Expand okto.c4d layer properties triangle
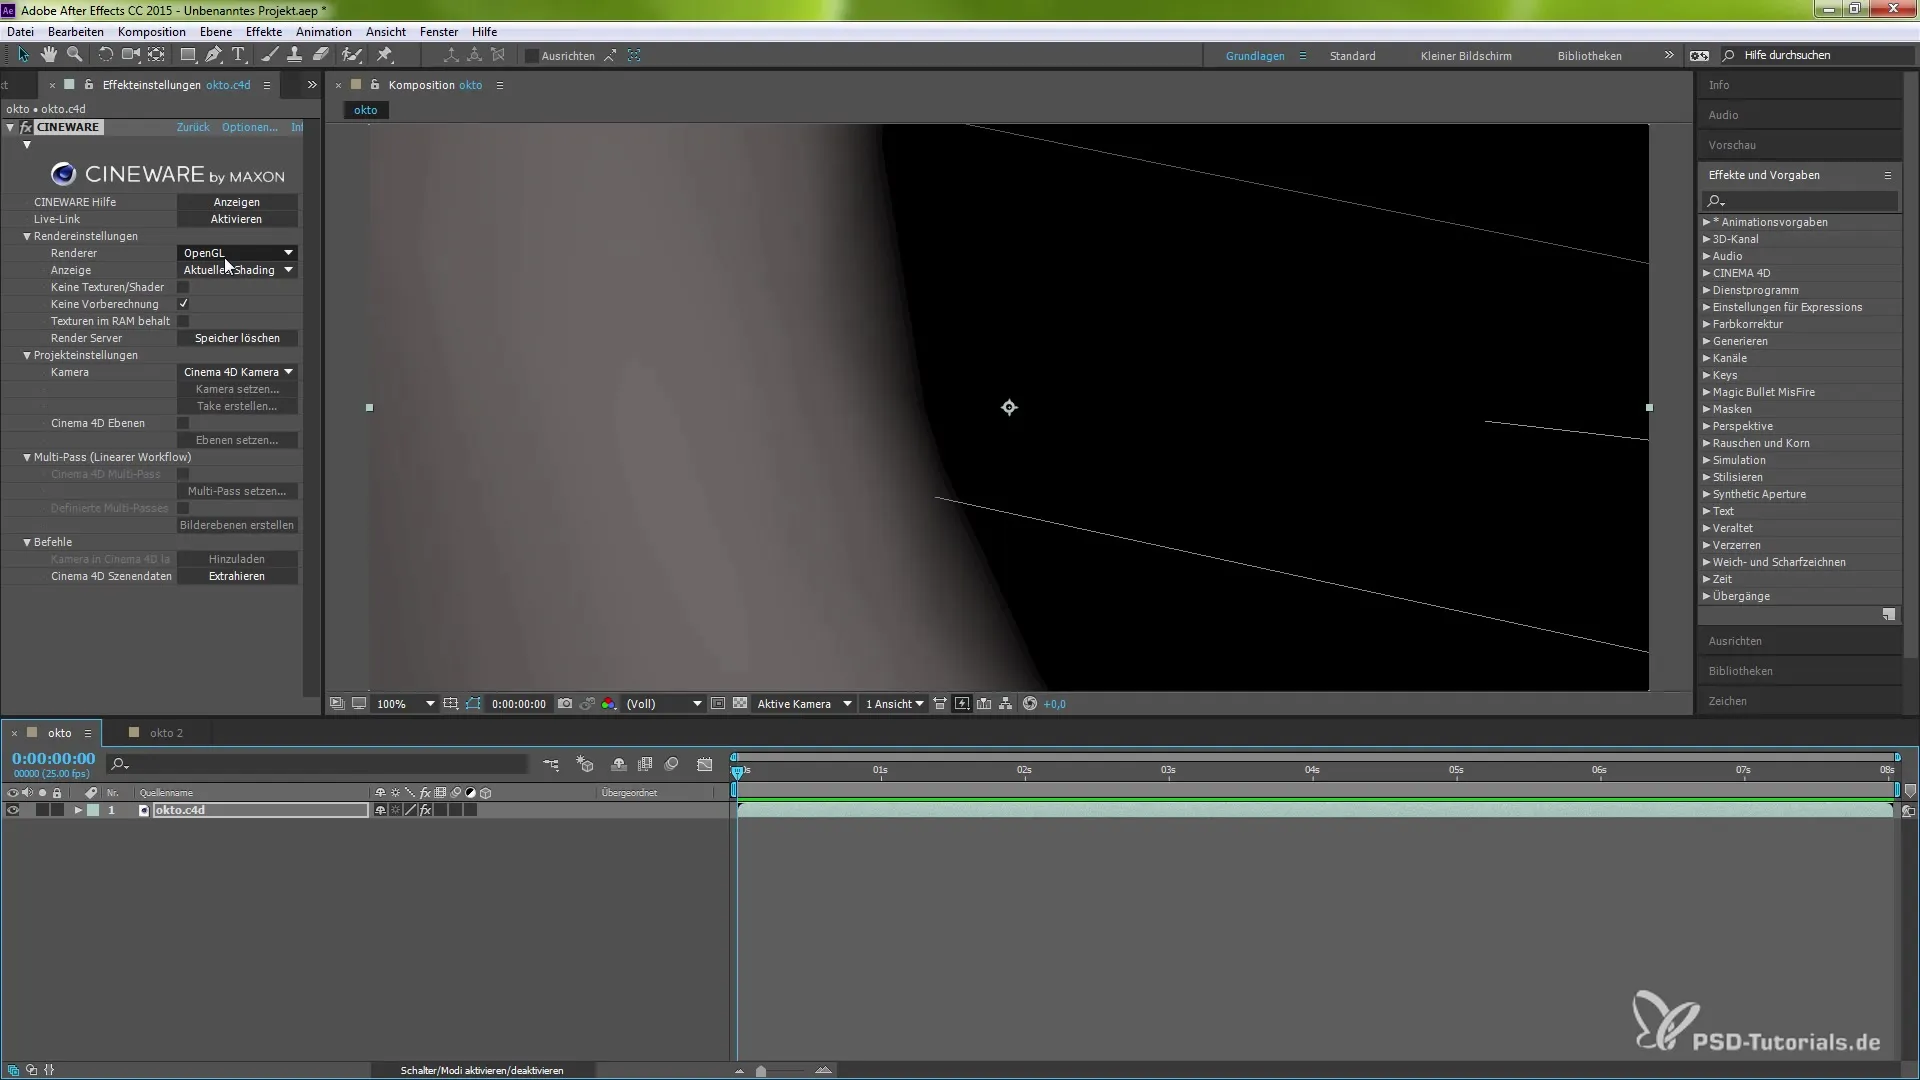 (x=78, y=810)
